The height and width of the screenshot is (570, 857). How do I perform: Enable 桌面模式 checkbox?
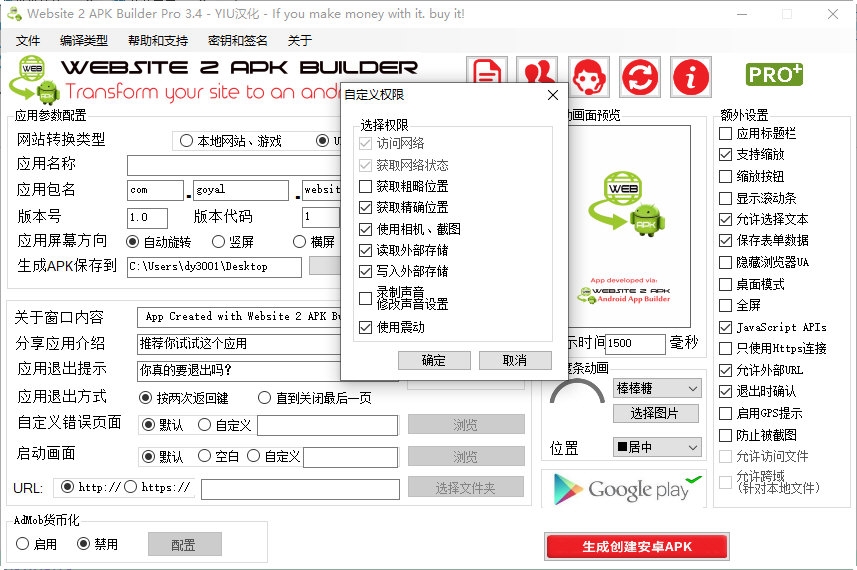point(725,284)
